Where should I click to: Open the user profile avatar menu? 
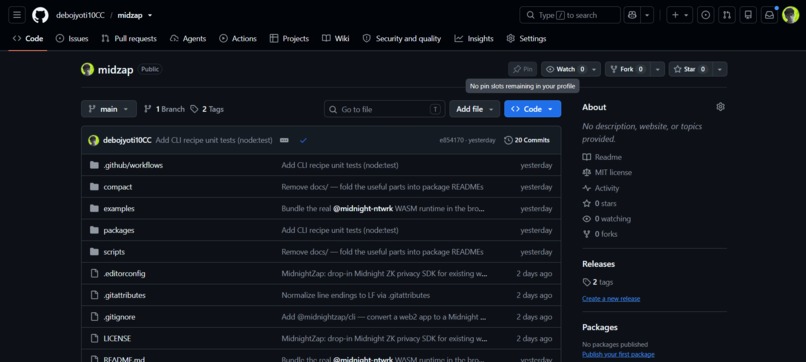coord(791,15)
